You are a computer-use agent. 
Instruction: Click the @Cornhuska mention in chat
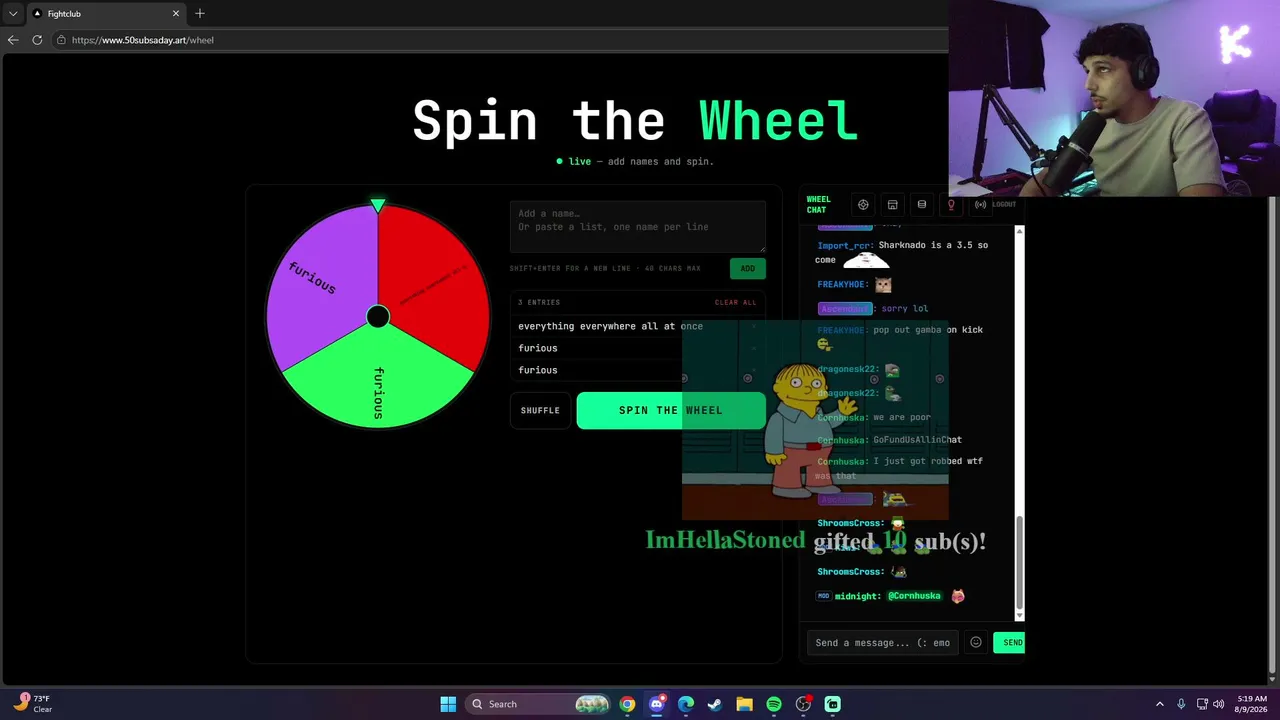pyautogui.click(x=914, y=596)
